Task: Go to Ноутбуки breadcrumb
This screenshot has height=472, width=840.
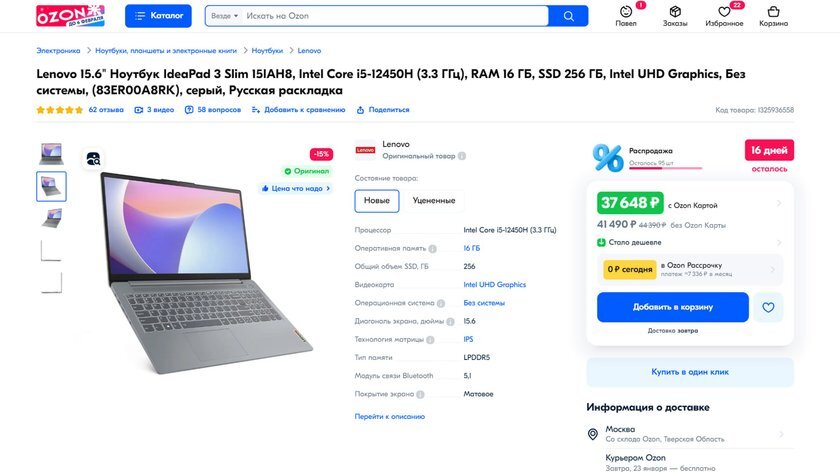Action: tap(267, 50)
